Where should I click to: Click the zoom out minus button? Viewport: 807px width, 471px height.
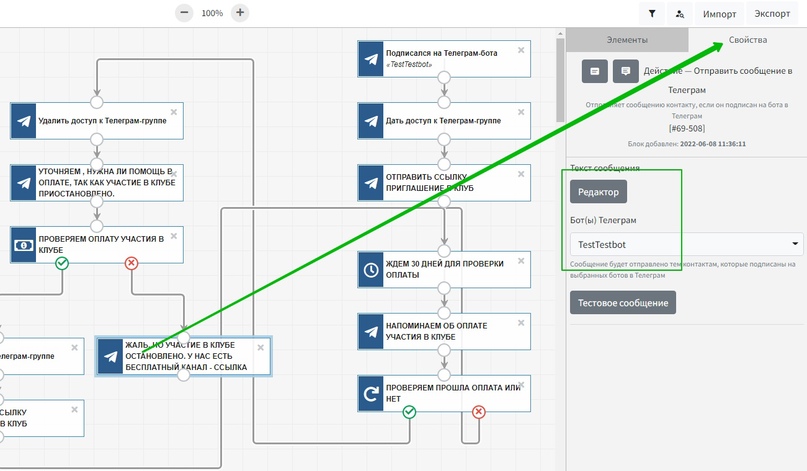pyautogui.click(x=184, y=13)
